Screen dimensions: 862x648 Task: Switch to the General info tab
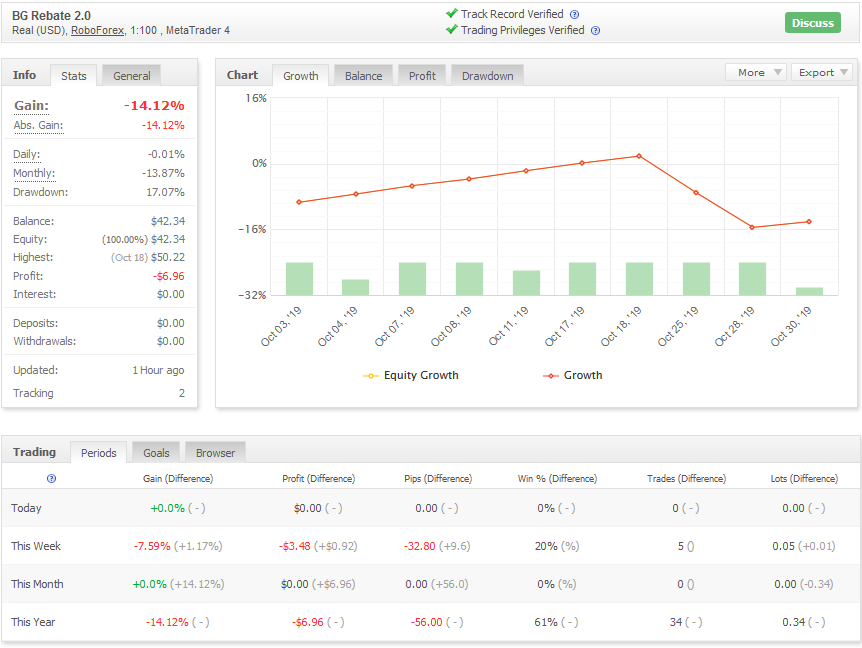131,76
